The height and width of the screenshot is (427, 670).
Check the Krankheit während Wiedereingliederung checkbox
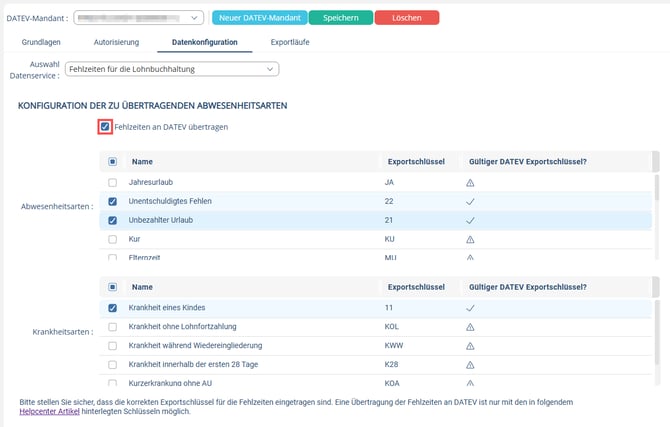click(112, 345)
